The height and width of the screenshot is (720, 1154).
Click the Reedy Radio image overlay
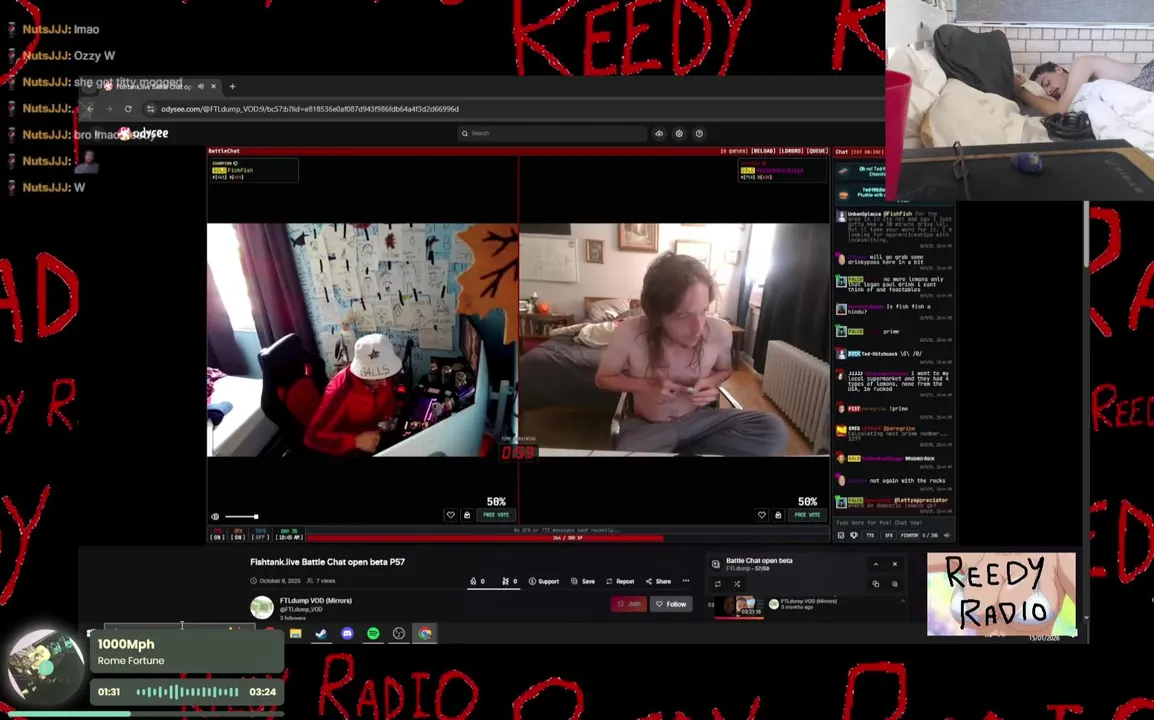coord(1001,594)
